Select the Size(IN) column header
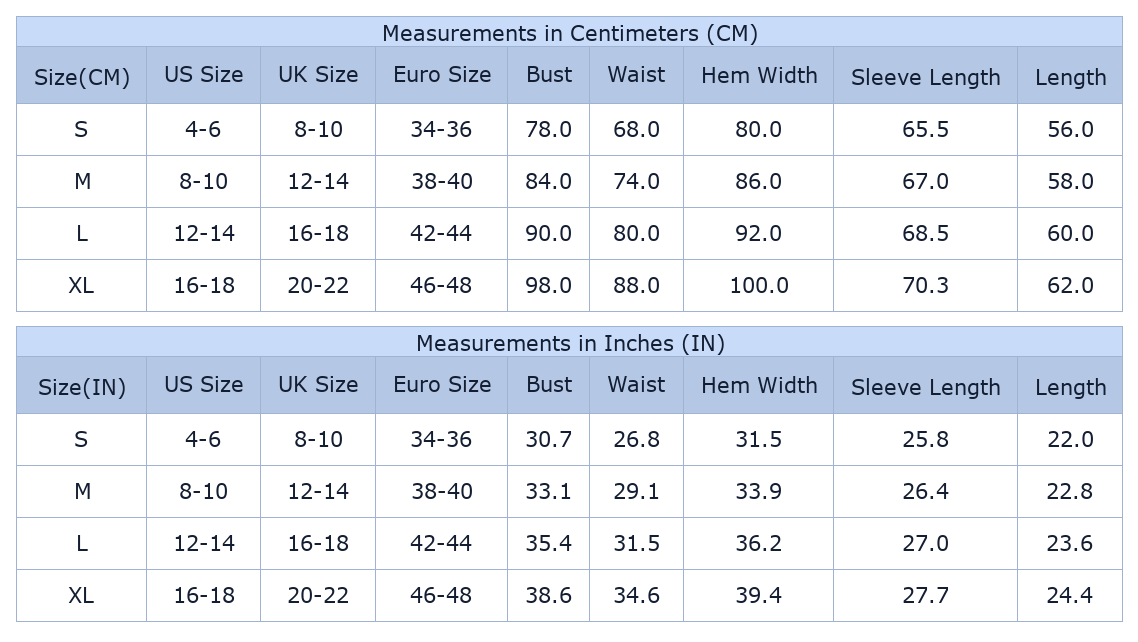 point(82,387)
